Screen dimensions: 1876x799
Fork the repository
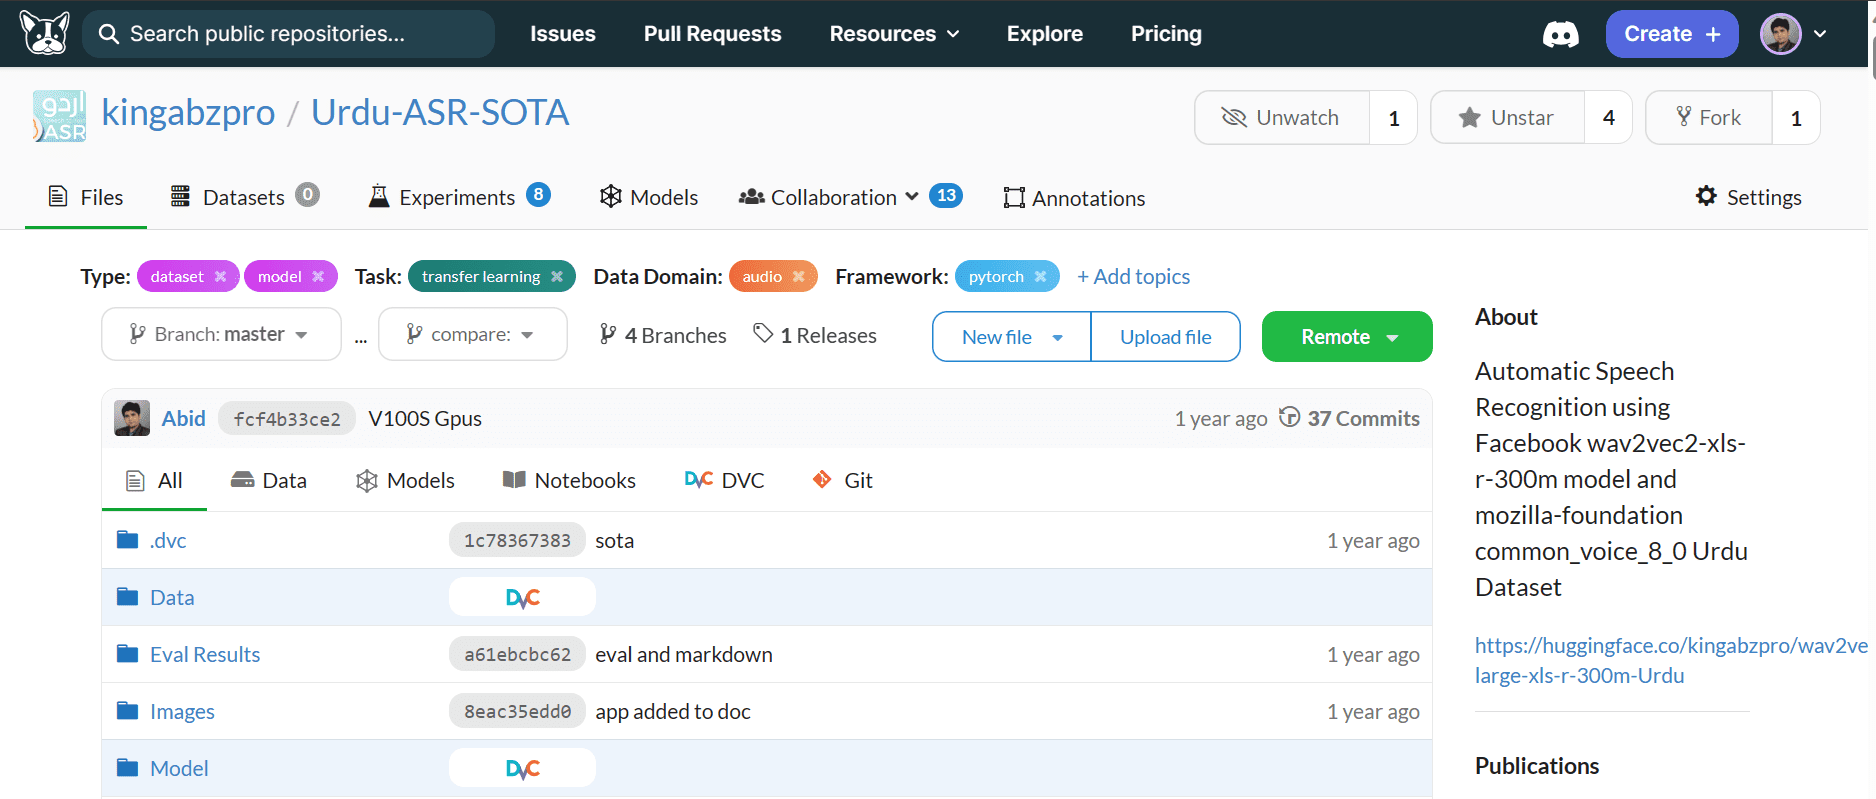[1709, 118]
